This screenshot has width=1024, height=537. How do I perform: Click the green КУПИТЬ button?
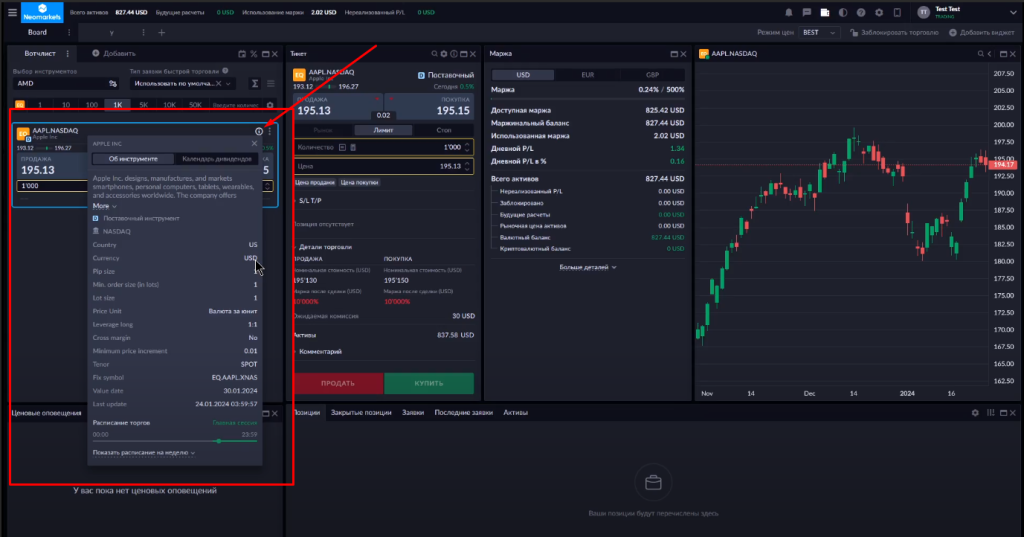429,383
